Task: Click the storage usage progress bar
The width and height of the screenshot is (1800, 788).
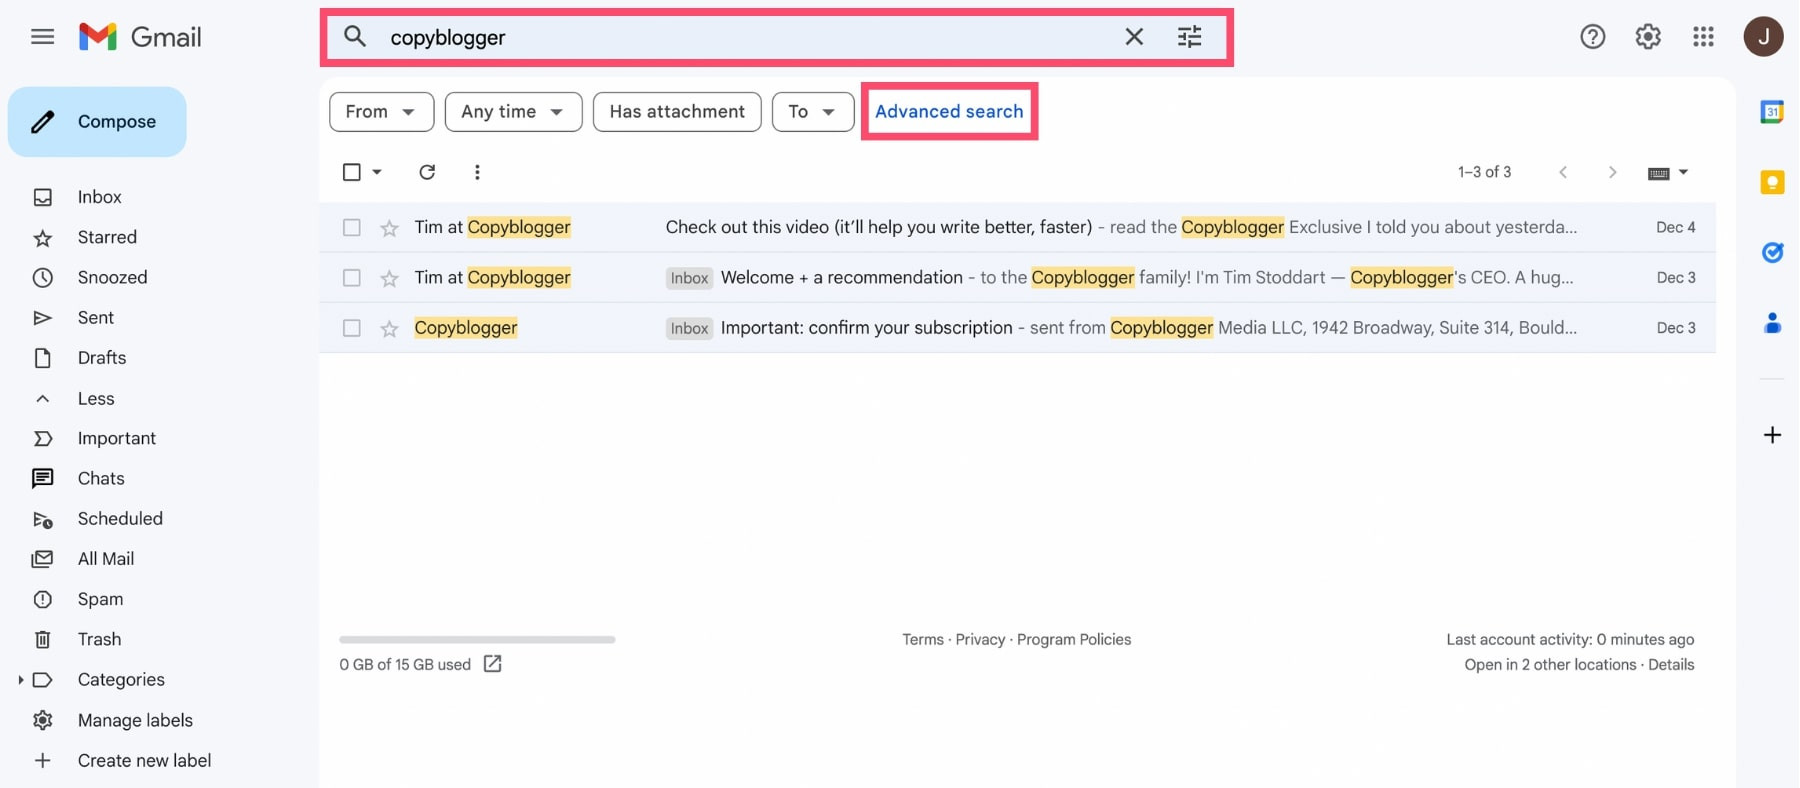Action: (477, 639)
